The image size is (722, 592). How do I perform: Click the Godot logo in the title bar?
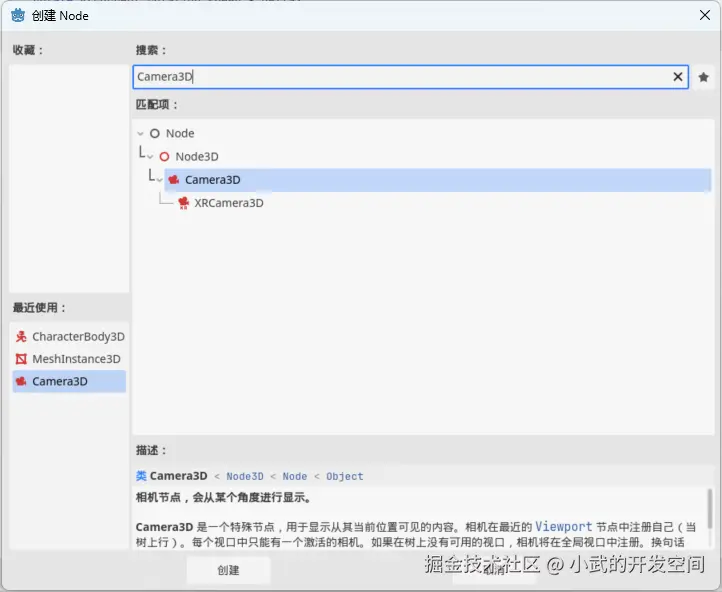click(18, 15)
